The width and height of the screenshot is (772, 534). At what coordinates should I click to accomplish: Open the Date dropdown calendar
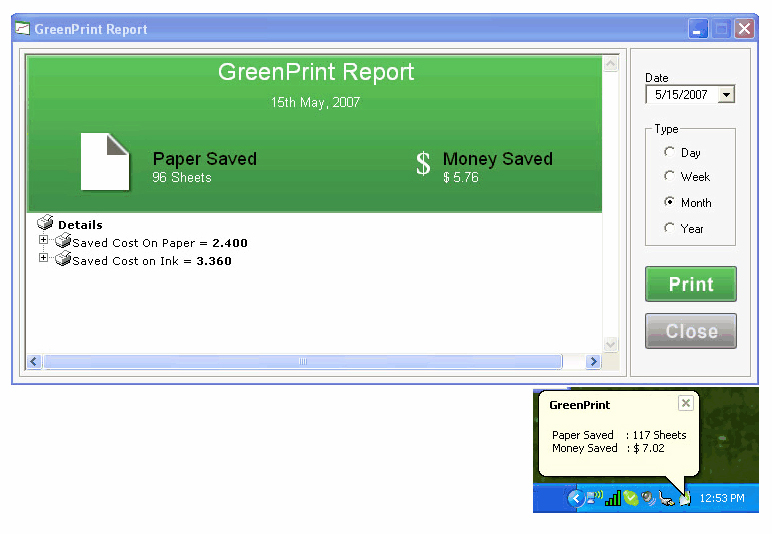(726, 95)
